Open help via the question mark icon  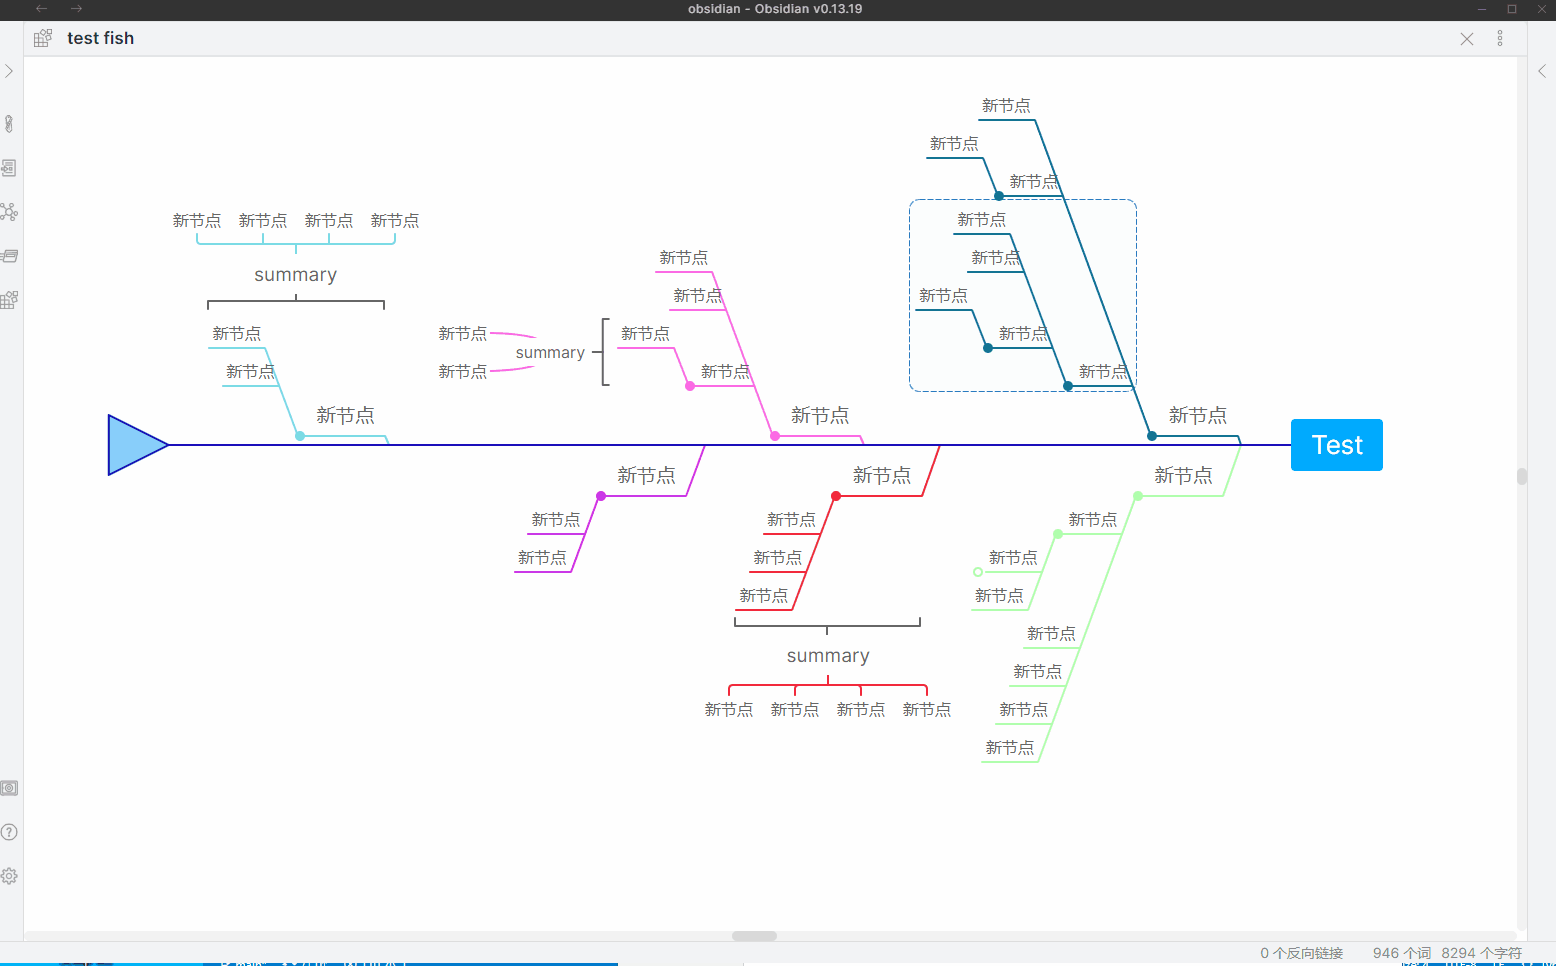(9, 832)
